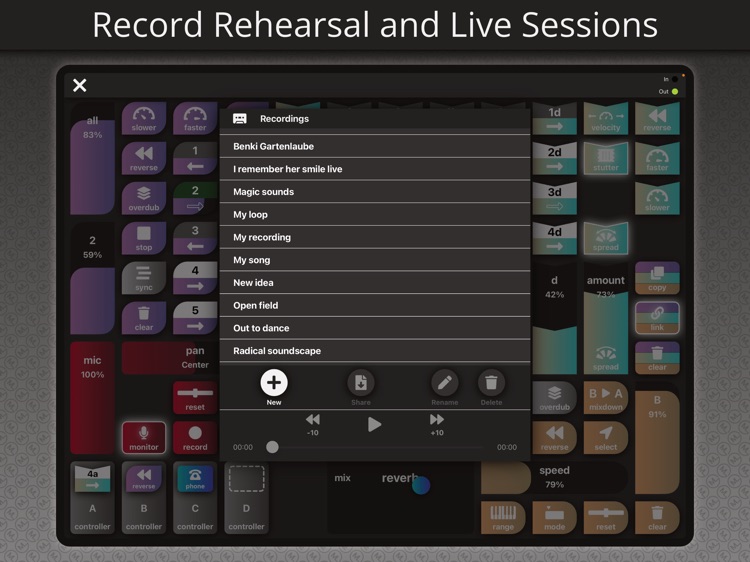Image resolution: width=750 pixels, height=562 pixels.
Task: Select loop slot 5
Action: [x=195, y=318]
